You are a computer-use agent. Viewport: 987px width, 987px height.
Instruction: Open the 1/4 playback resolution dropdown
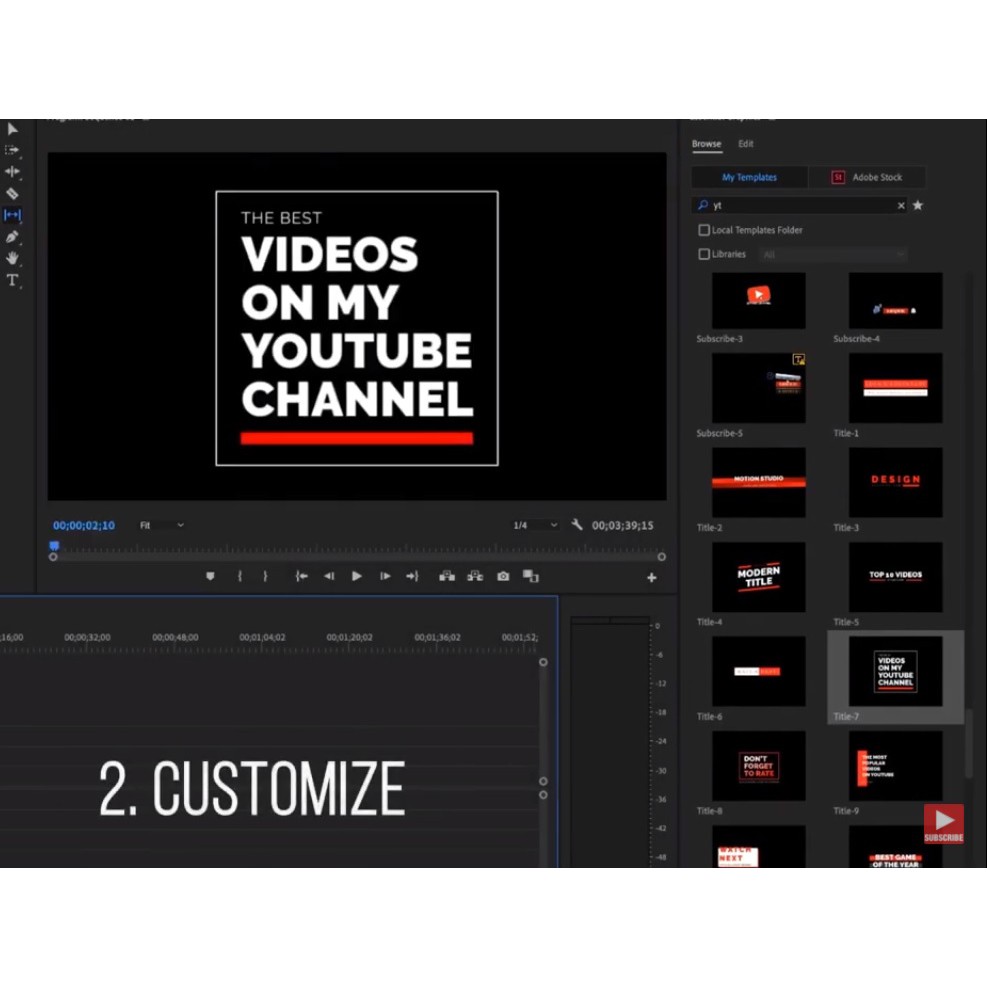[x=535, y=525]
